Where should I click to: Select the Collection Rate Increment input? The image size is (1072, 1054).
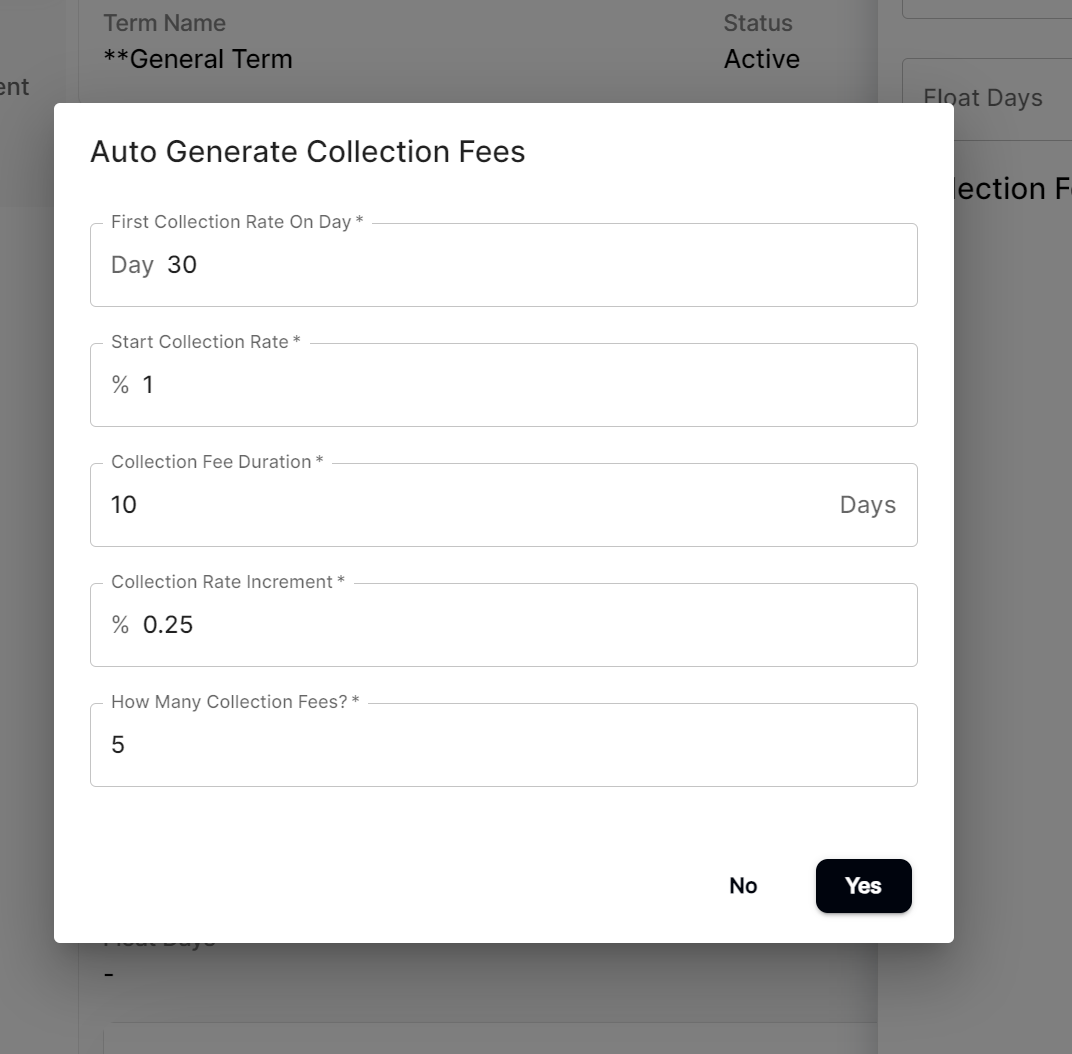point(504,624)
